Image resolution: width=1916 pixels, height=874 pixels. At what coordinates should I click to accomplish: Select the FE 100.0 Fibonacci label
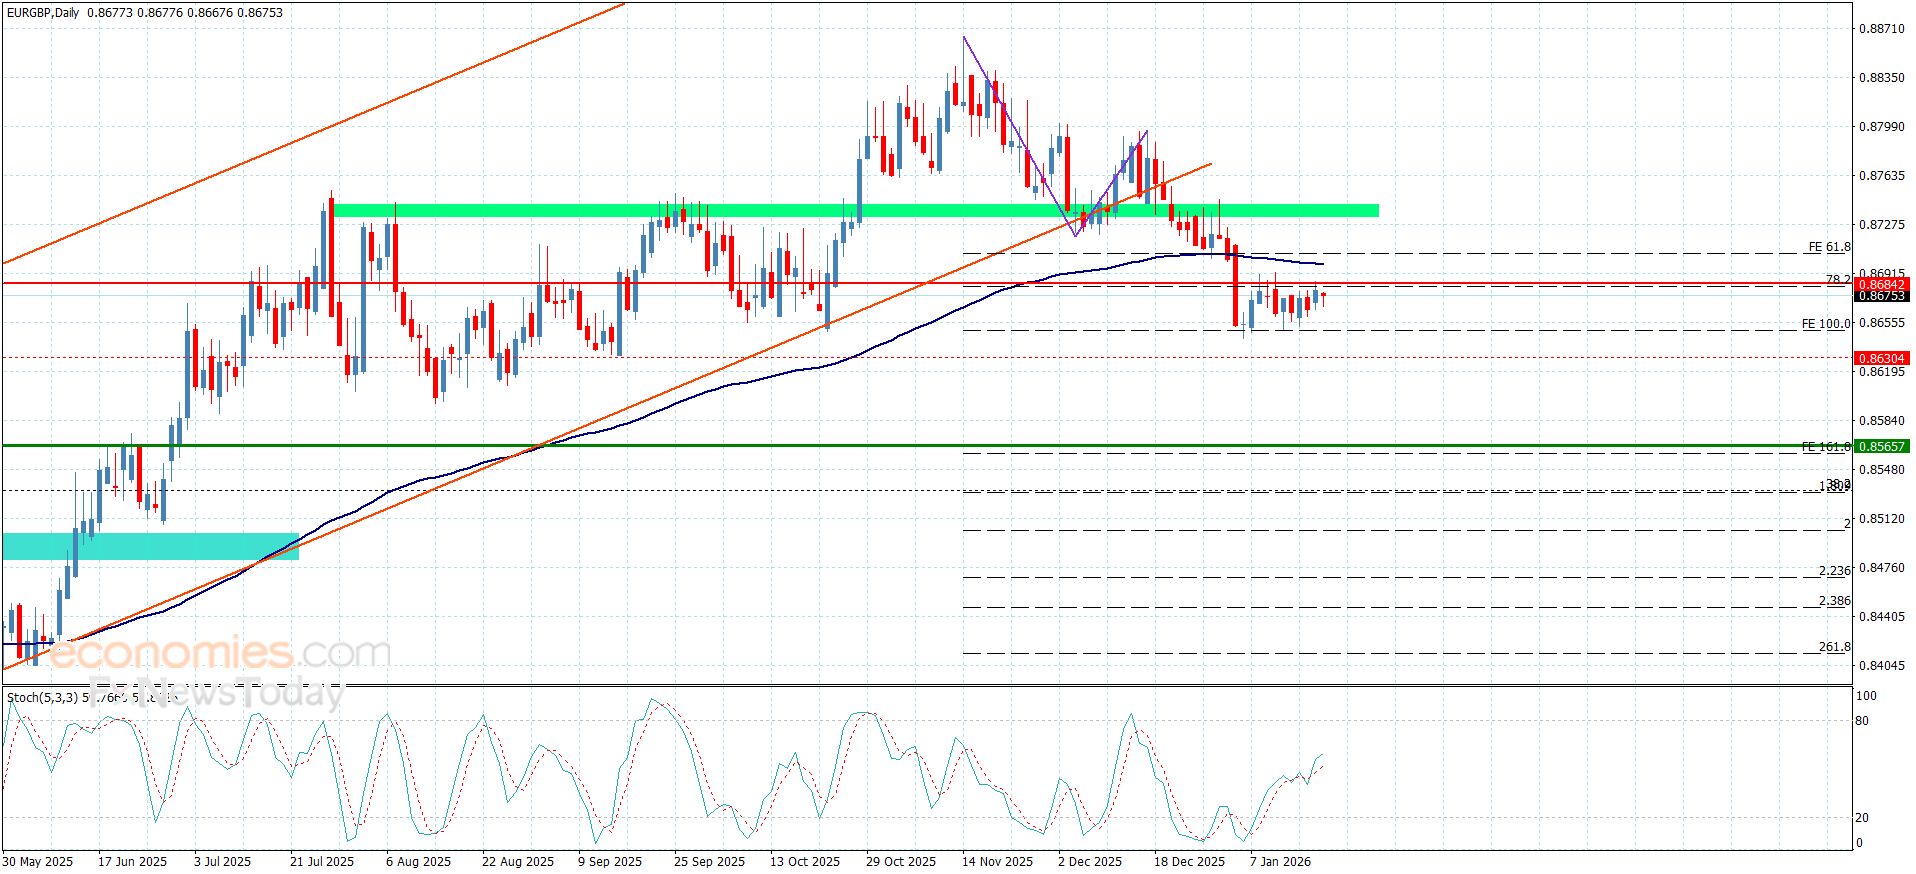(x=1825, y=324)
